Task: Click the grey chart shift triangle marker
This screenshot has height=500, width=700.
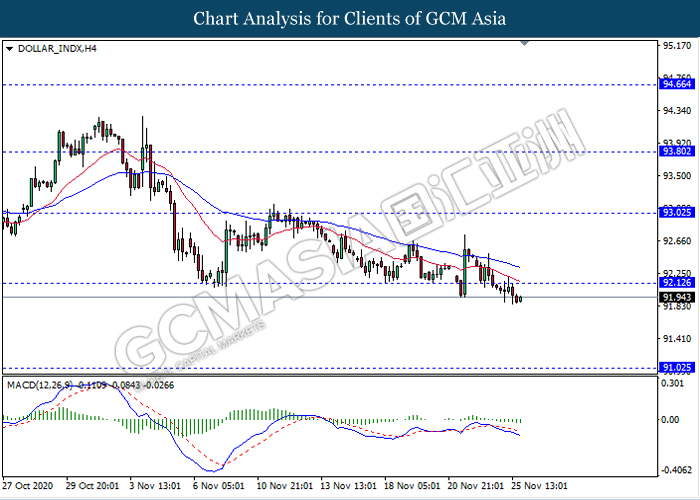Action: click(525, 43)
